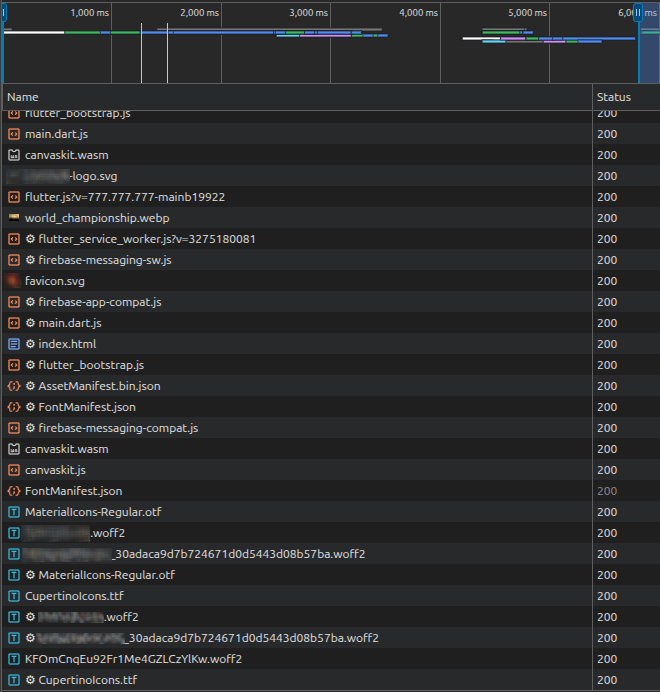Sort requests by the Name column header
The width and height of the screenshot is (660, 692).
pyautogui.click(x=297, y=97)
